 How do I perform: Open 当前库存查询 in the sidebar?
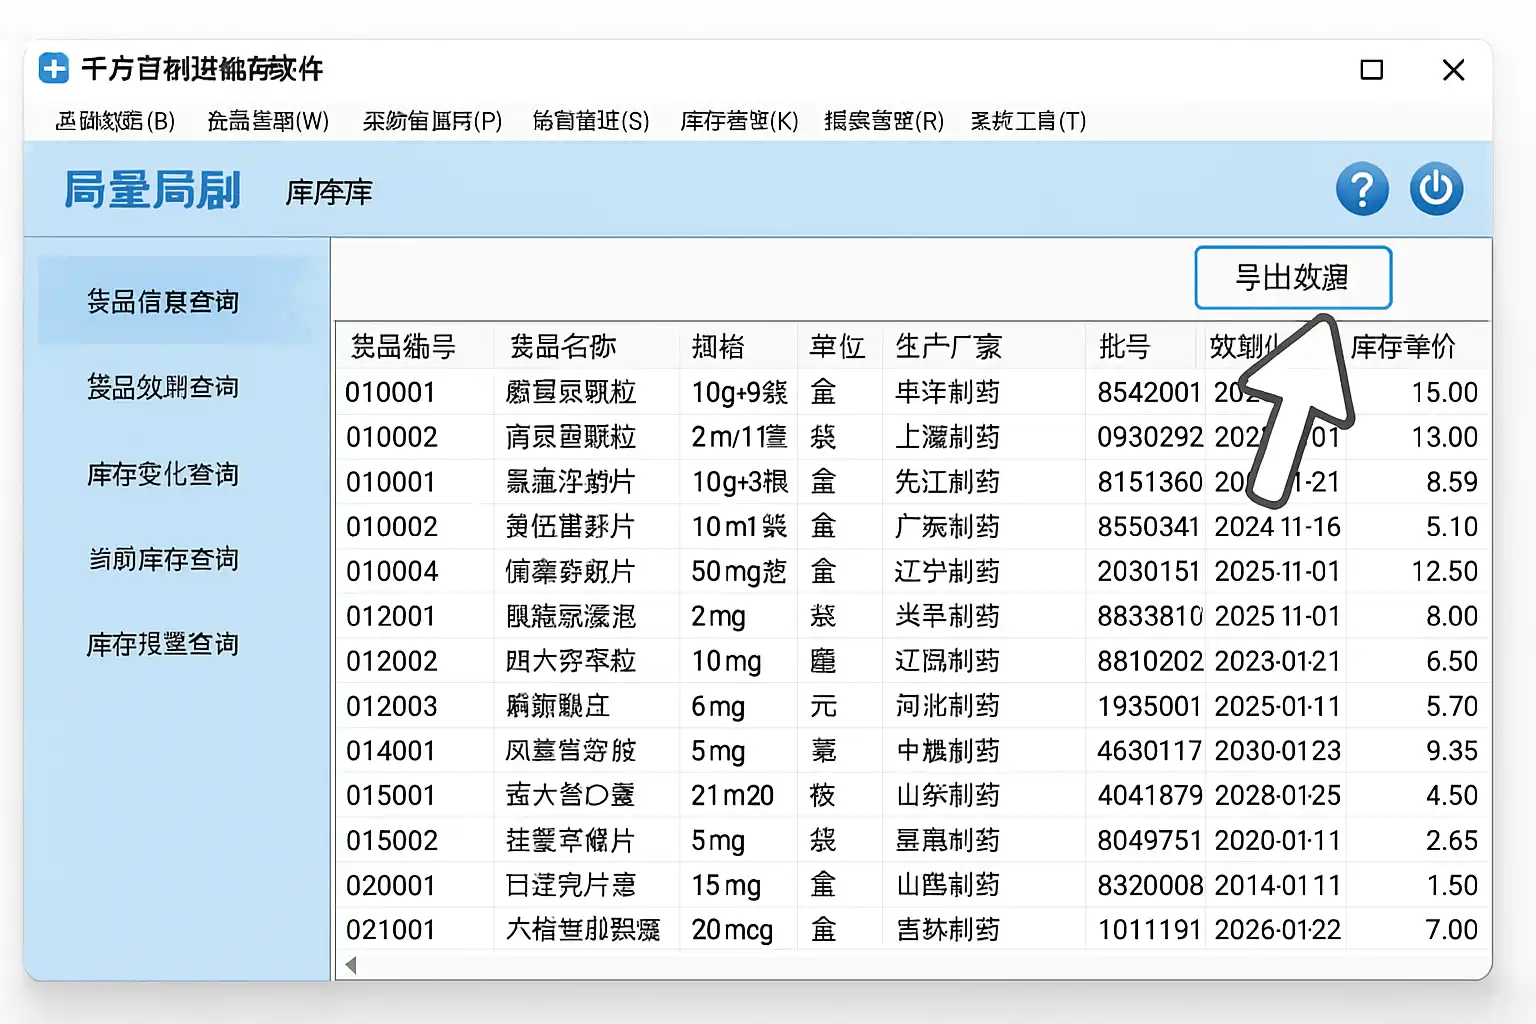[163, 559]
